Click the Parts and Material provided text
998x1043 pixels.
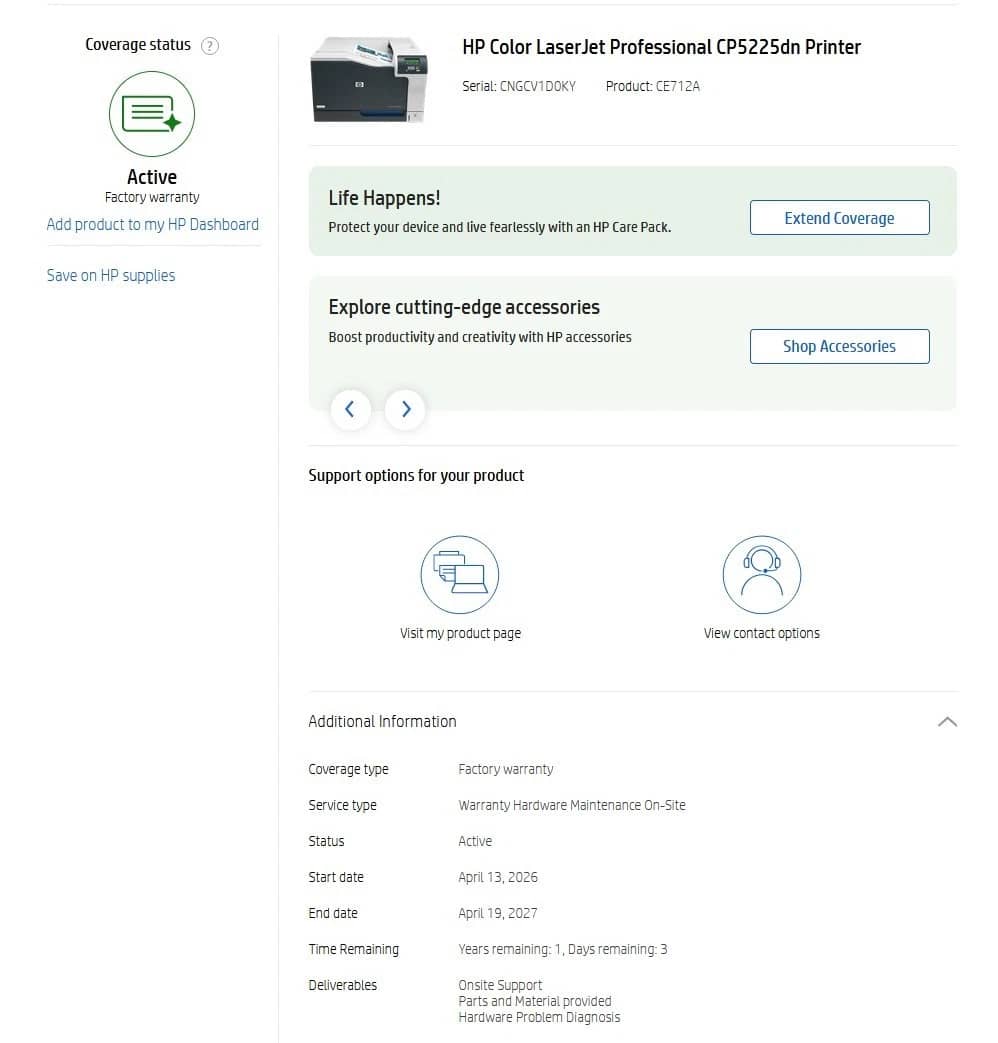pos(534,1001)
